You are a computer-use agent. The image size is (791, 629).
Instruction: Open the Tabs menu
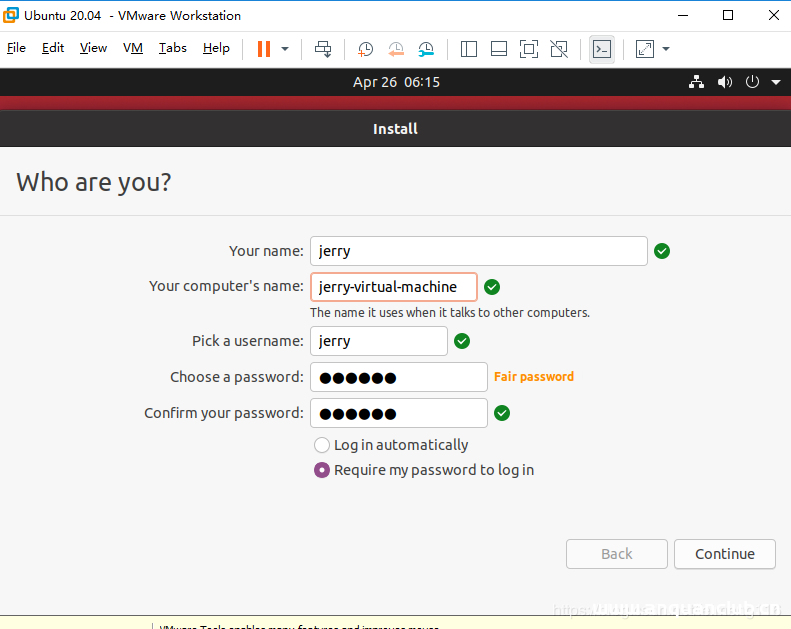[172, 48]
